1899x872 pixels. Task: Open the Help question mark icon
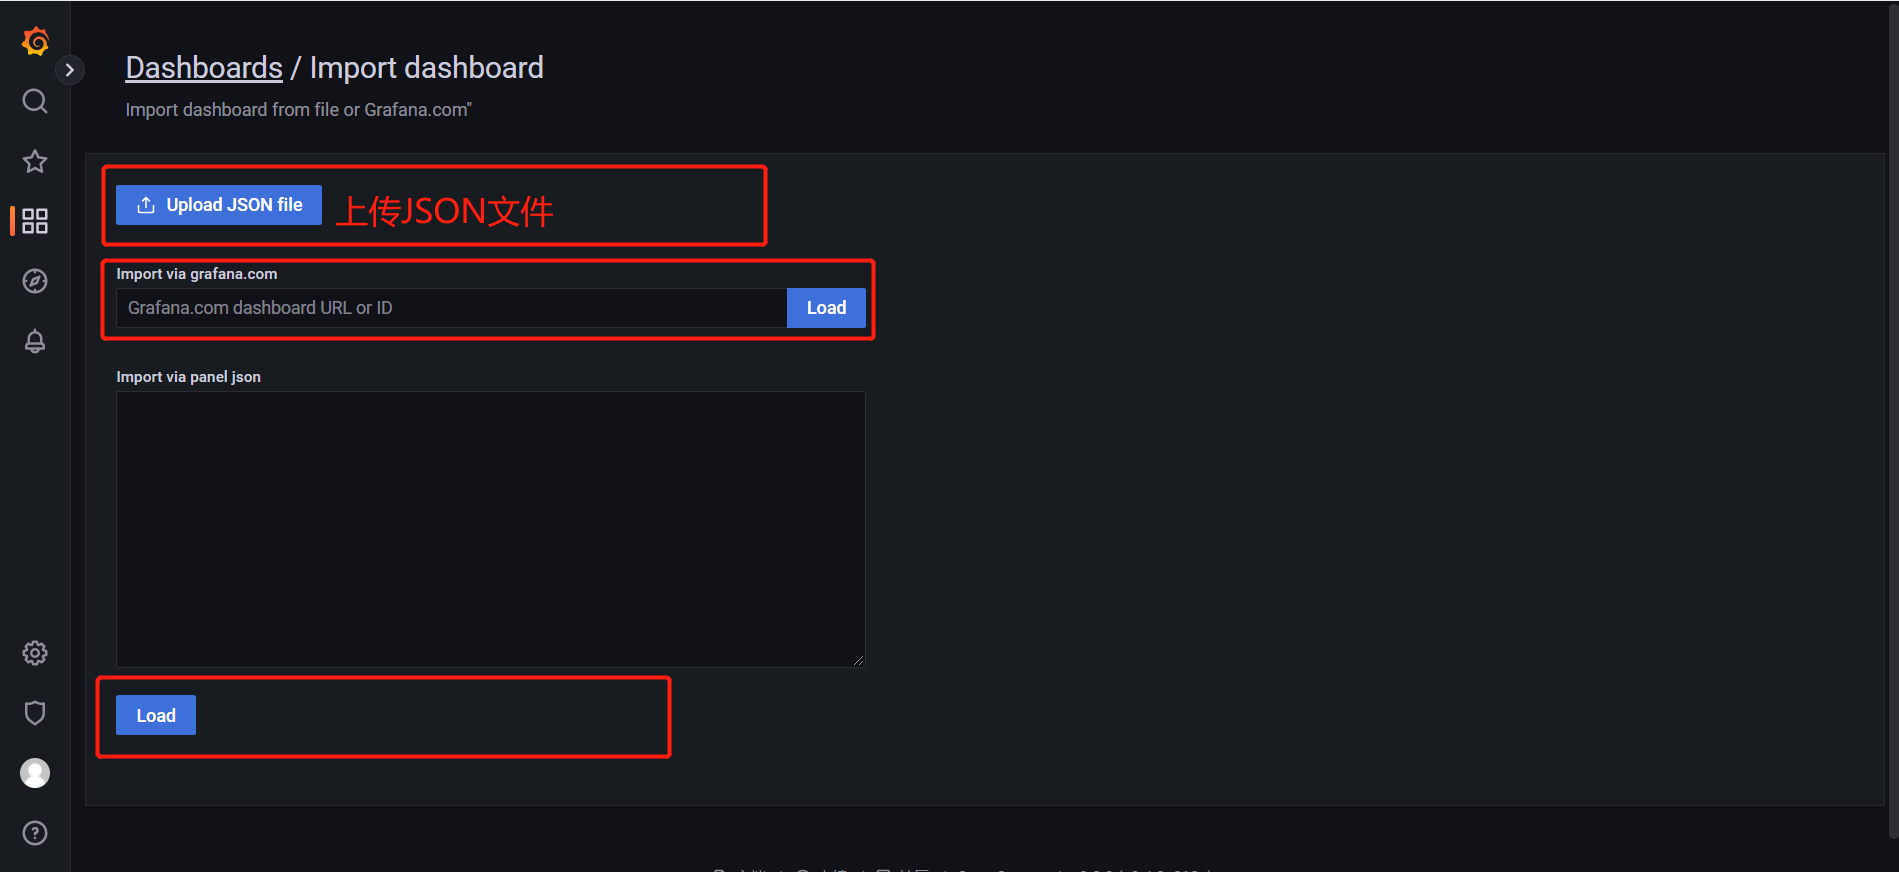point(35,833)
